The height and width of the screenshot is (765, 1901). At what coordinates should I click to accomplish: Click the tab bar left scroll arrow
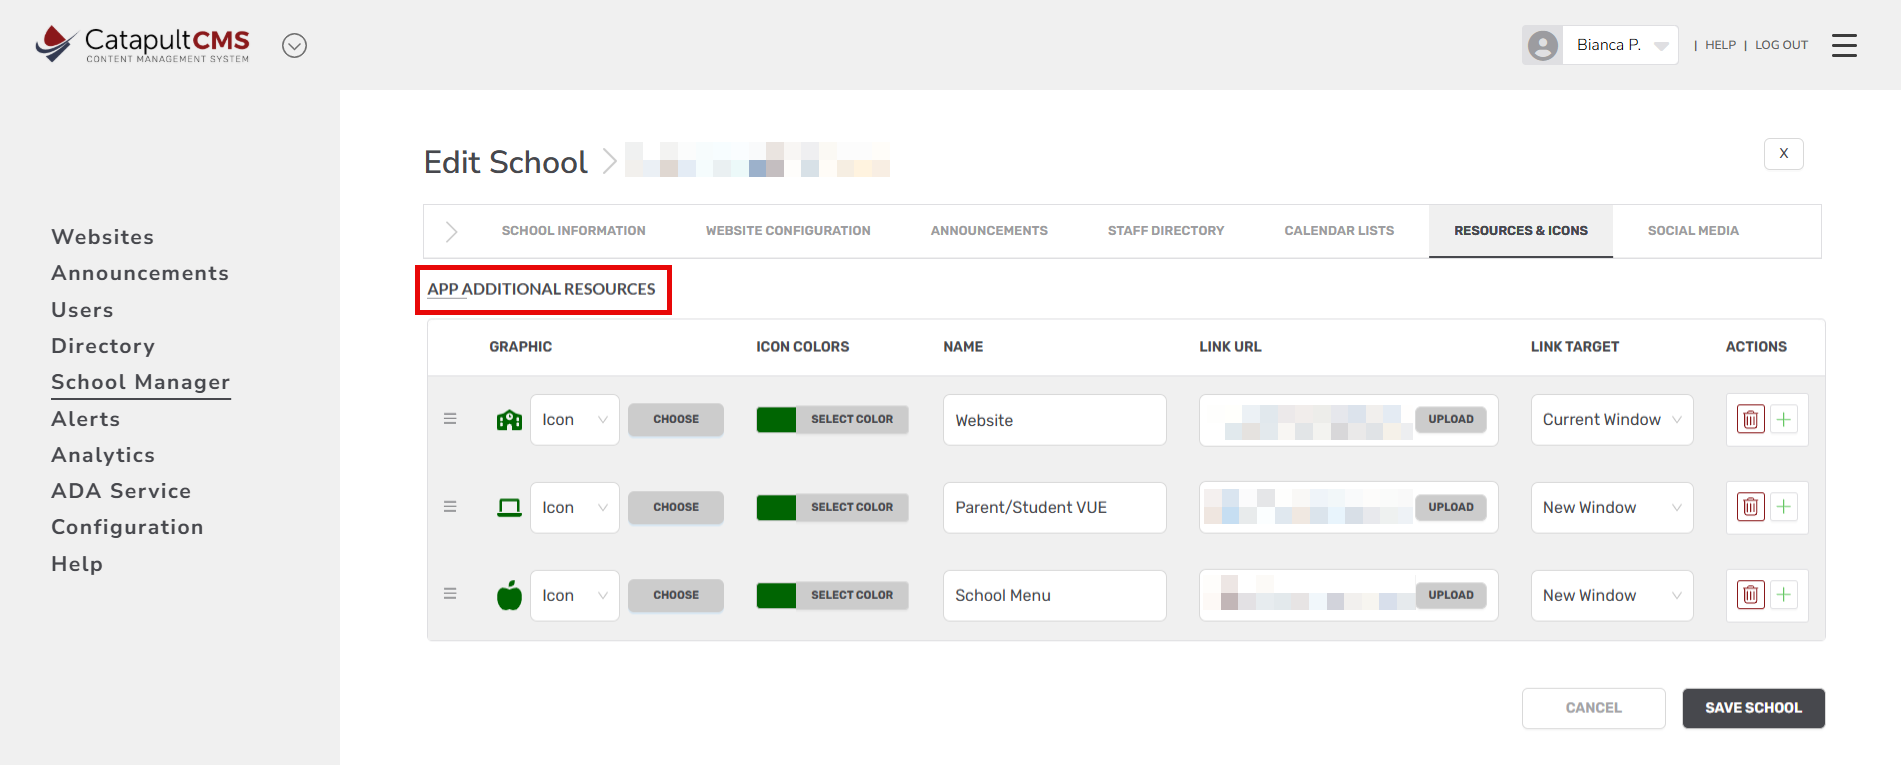coord(451,232)
